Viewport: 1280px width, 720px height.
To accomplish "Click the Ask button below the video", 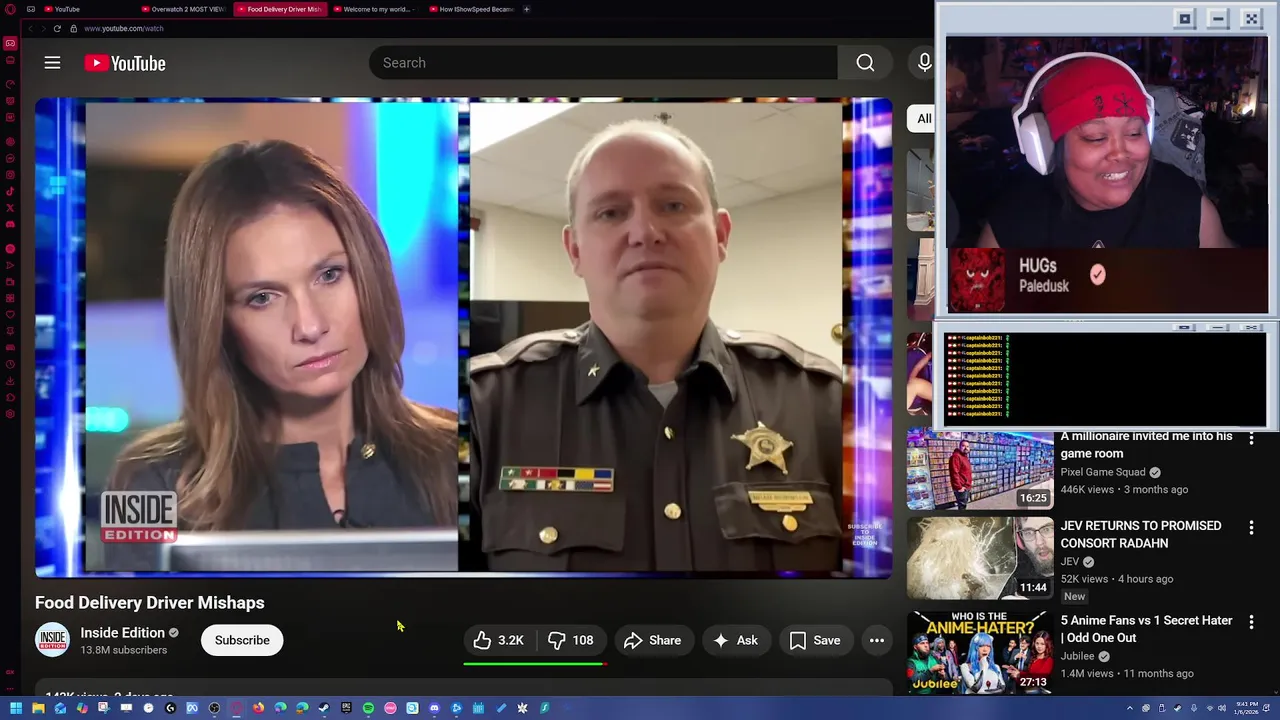I will point(735,640).
